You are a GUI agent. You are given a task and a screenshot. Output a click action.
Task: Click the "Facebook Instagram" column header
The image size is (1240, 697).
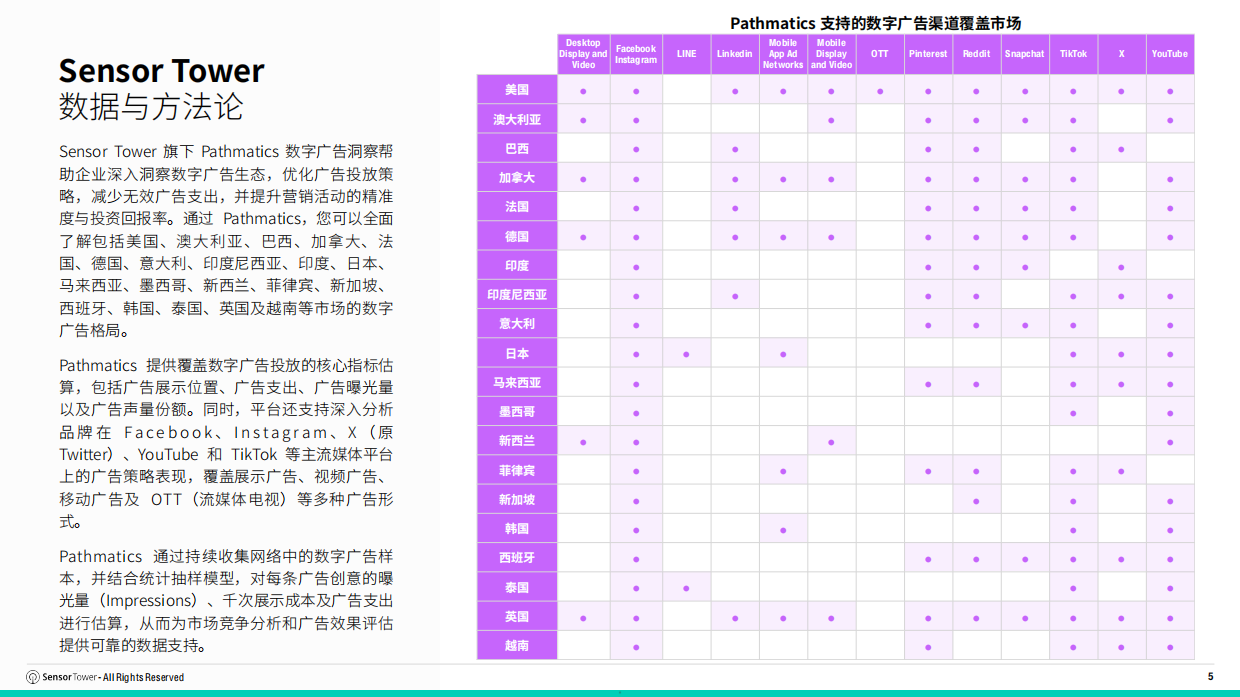(x=636, y=54)
